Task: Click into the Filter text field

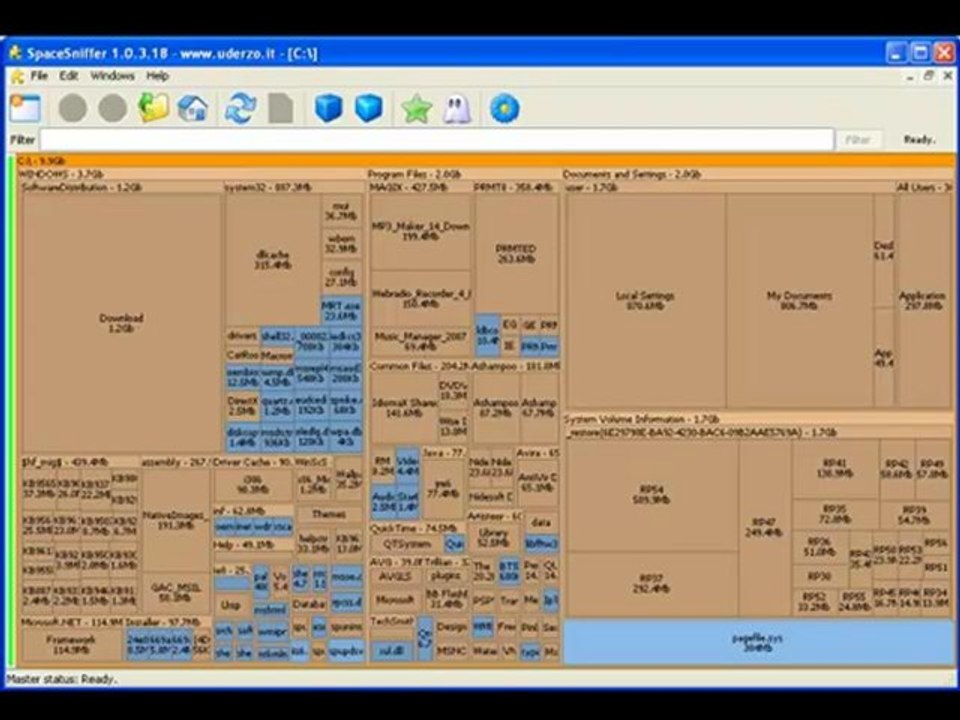Action: pos(437,140)
